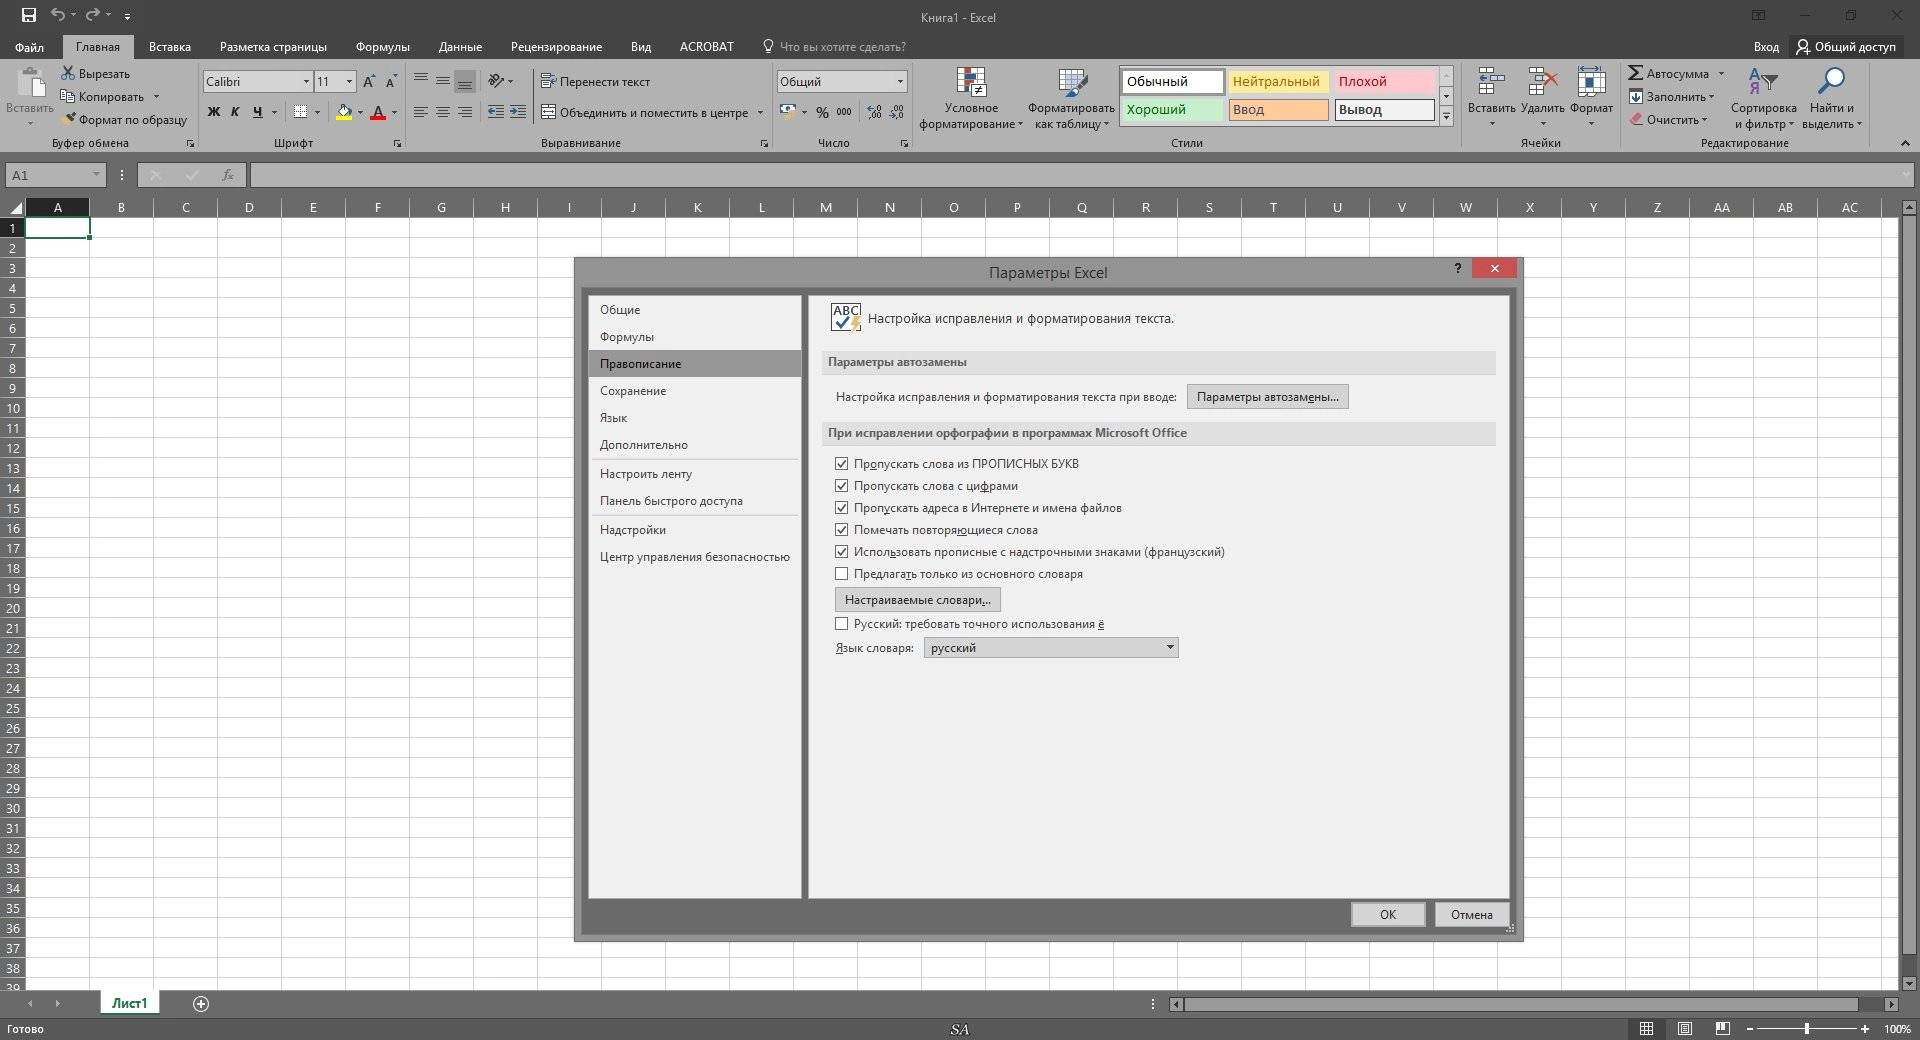Apply the Хороший green cell style
1920x1040 pixels.
(x=1172, y=110)
